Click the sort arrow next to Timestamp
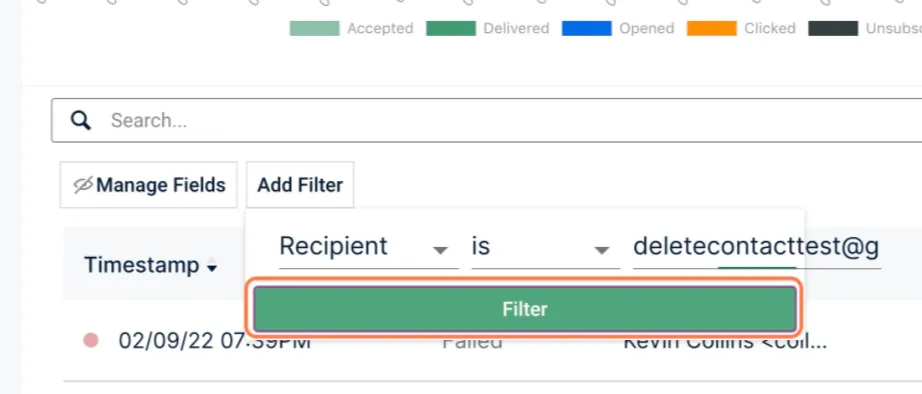 pyautogui.click(x=212, y=267)
